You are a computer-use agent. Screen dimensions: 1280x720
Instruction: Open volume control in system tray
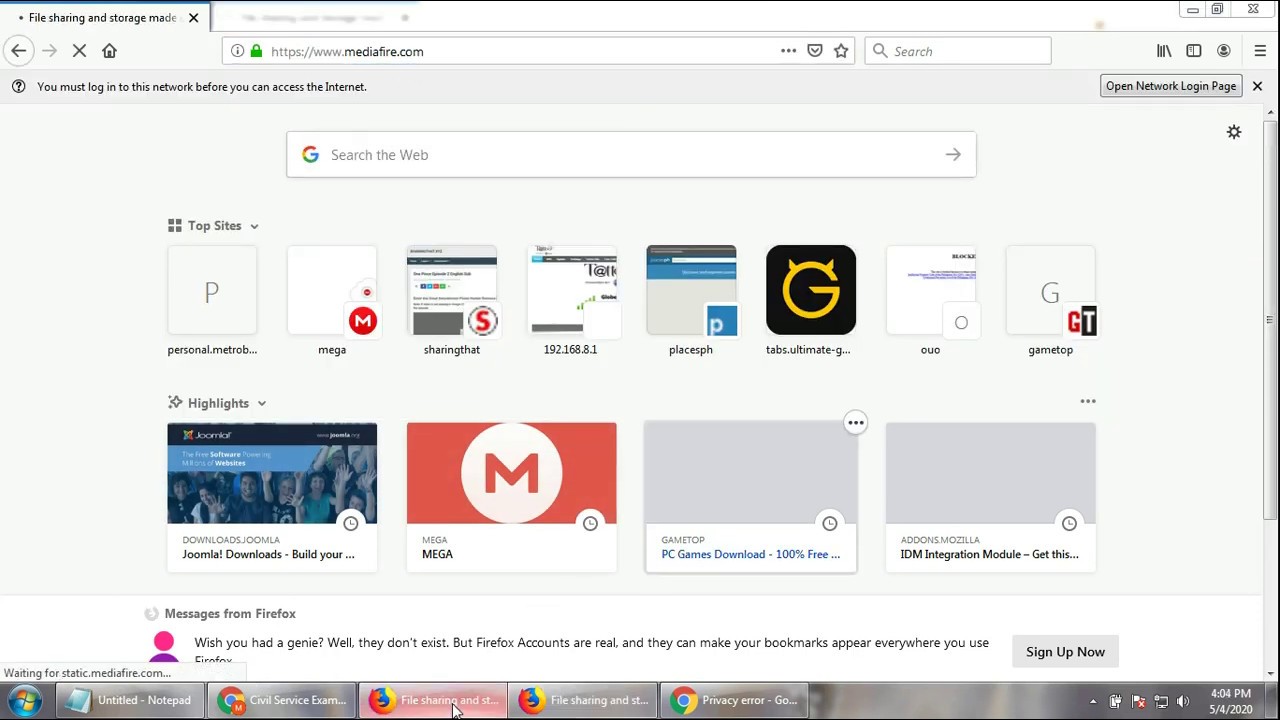click(1183, 701)
